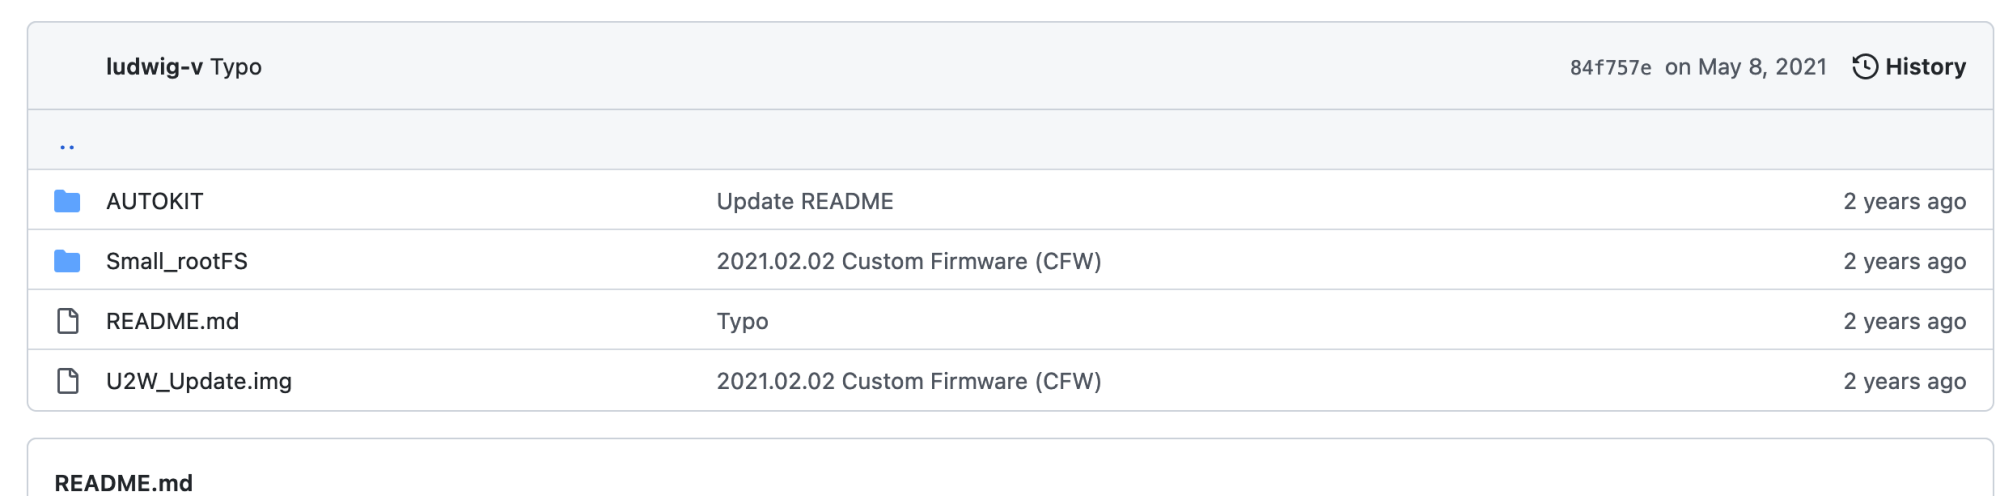View the commit History
This screenshot has width=2000, height=496.
pos(1924,67)
